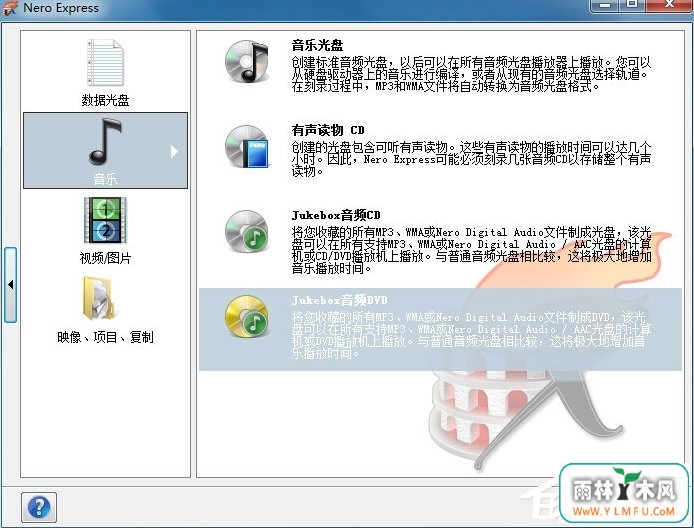This screenshot has width=694, height=528.
Task: Choose the Jukebox音频CD heading
Action: point(336,215)
